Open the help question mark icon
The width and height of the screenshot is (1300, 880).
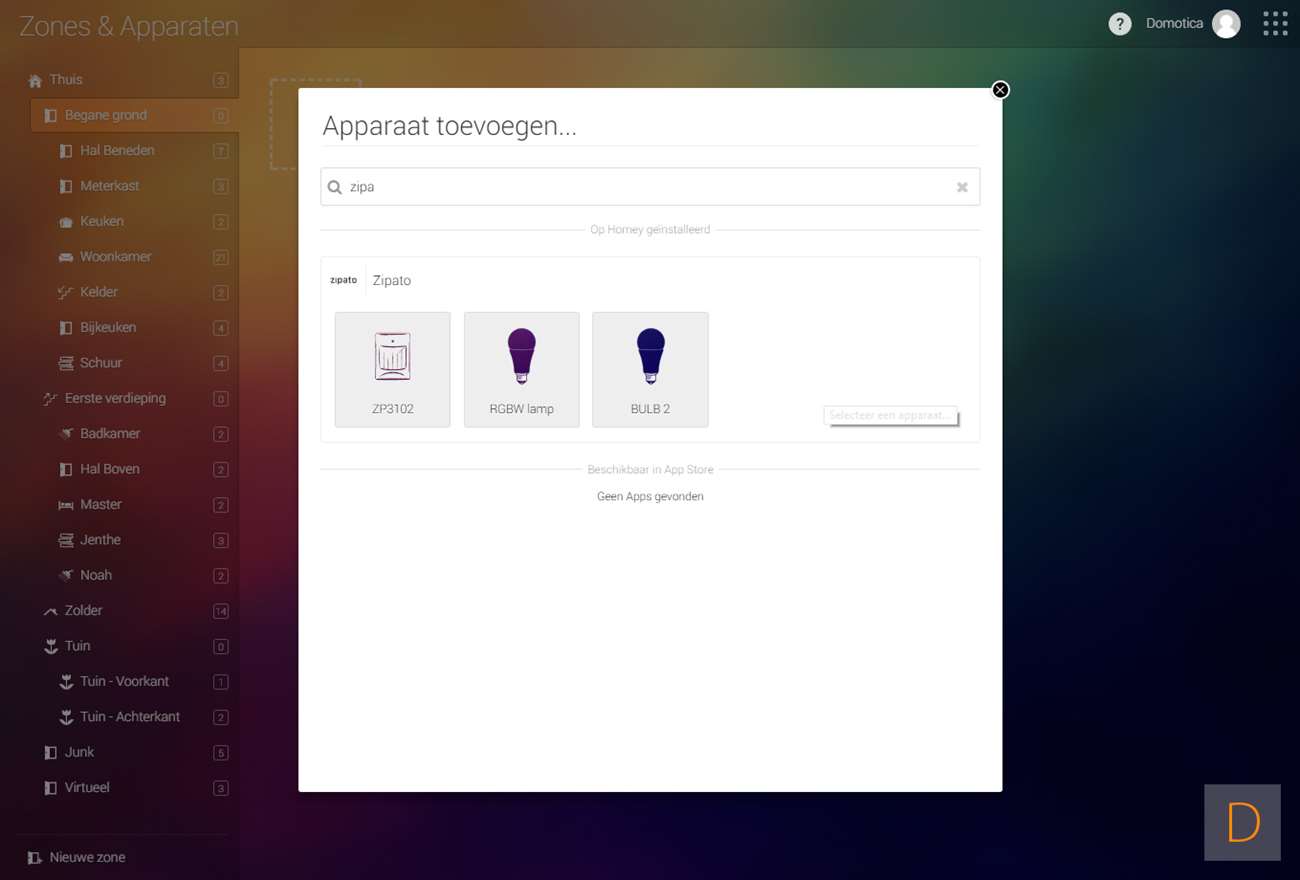point(1120,24)
